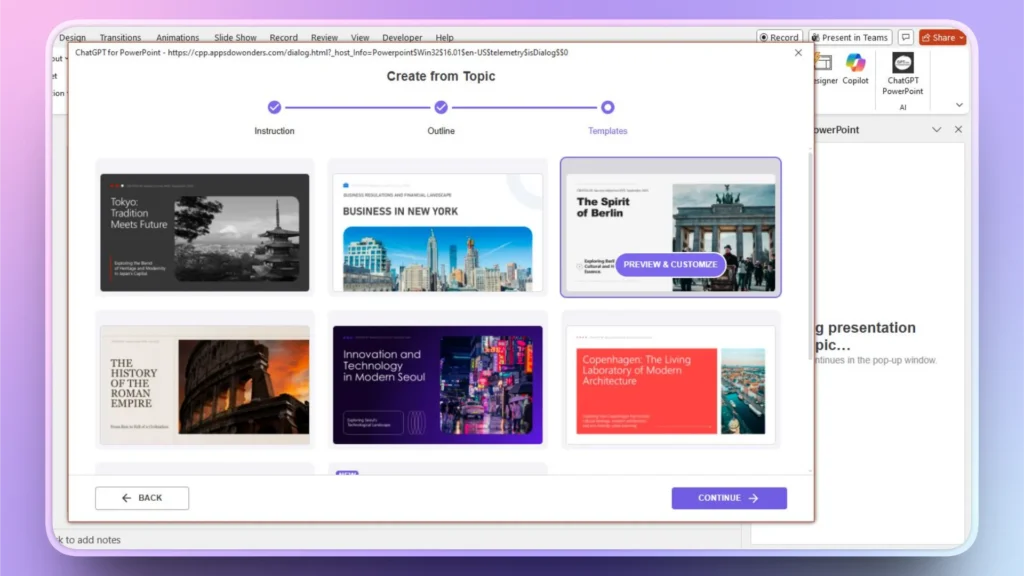Pick the Innovation and Technology Seoul template
This screenshot has width=1024, height=576.
437,383
